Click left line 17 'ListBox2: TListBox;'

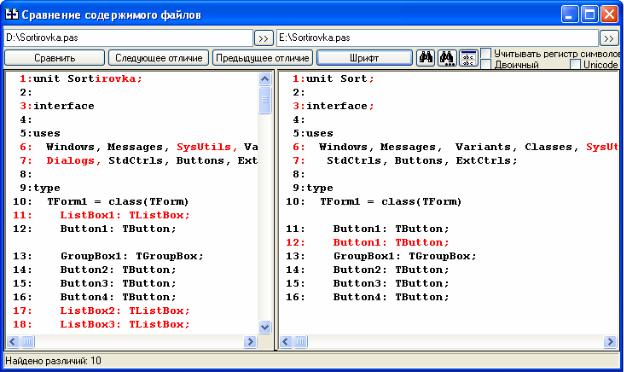(125, 311)
